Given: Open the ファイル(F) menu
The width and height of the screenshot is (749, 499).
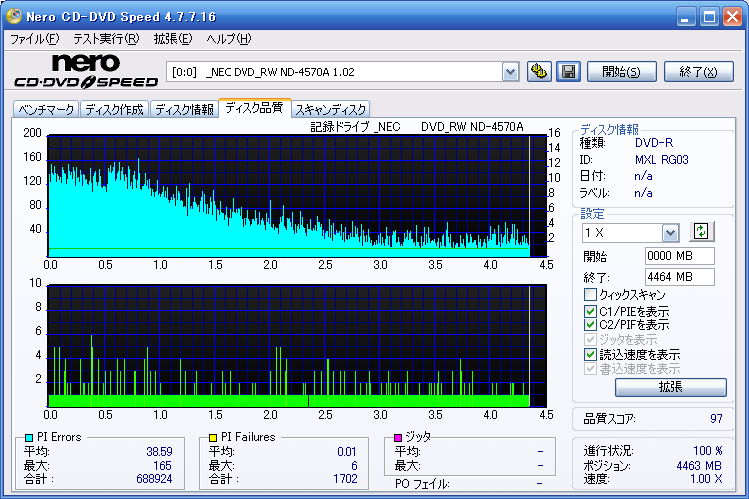Looking at the screenshot, I should click(35, 39).
